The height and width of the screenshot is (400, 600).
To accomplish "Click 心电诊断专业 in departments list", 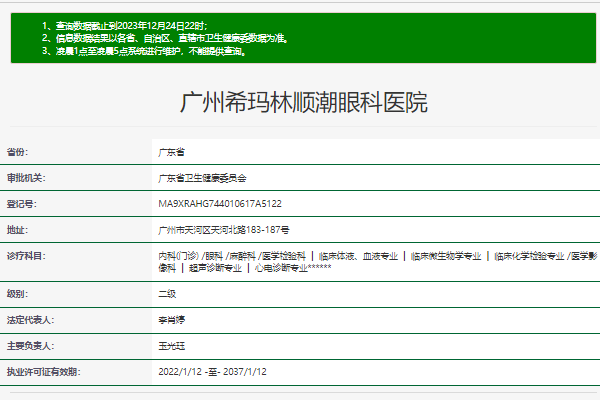I will point(281,268).
